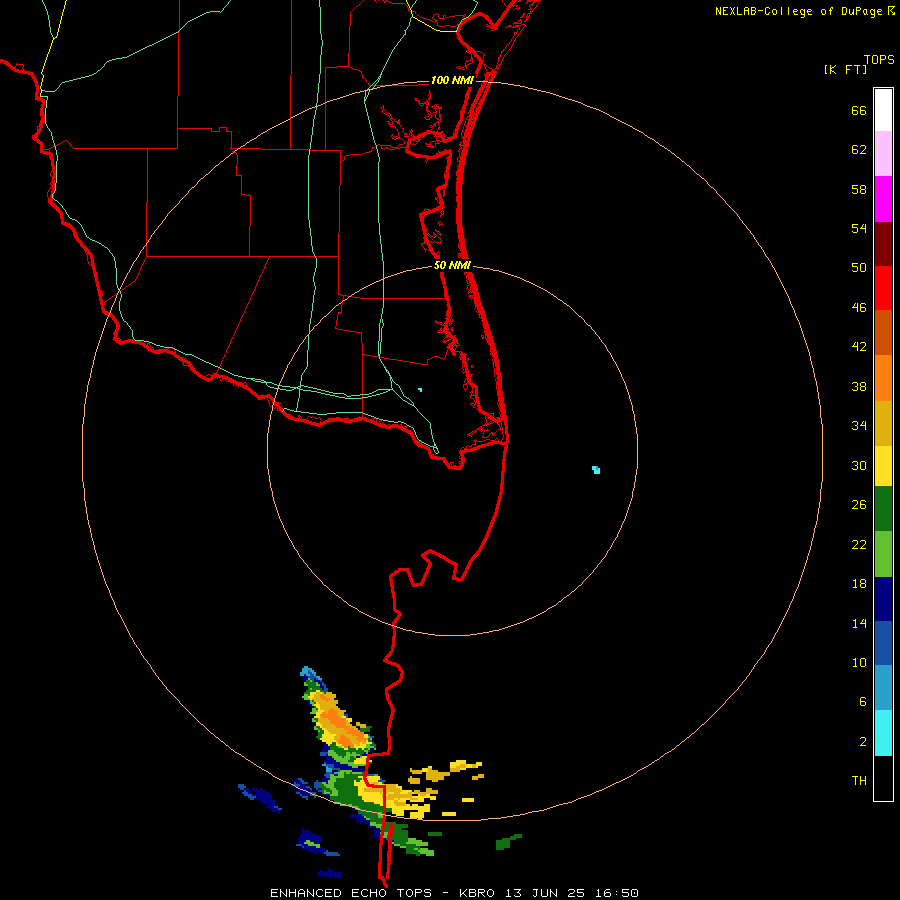The width and height of the screenshot is (900, 900).
Task: Click the medium blue 18 kft swatch
Action: pos(883,643)
